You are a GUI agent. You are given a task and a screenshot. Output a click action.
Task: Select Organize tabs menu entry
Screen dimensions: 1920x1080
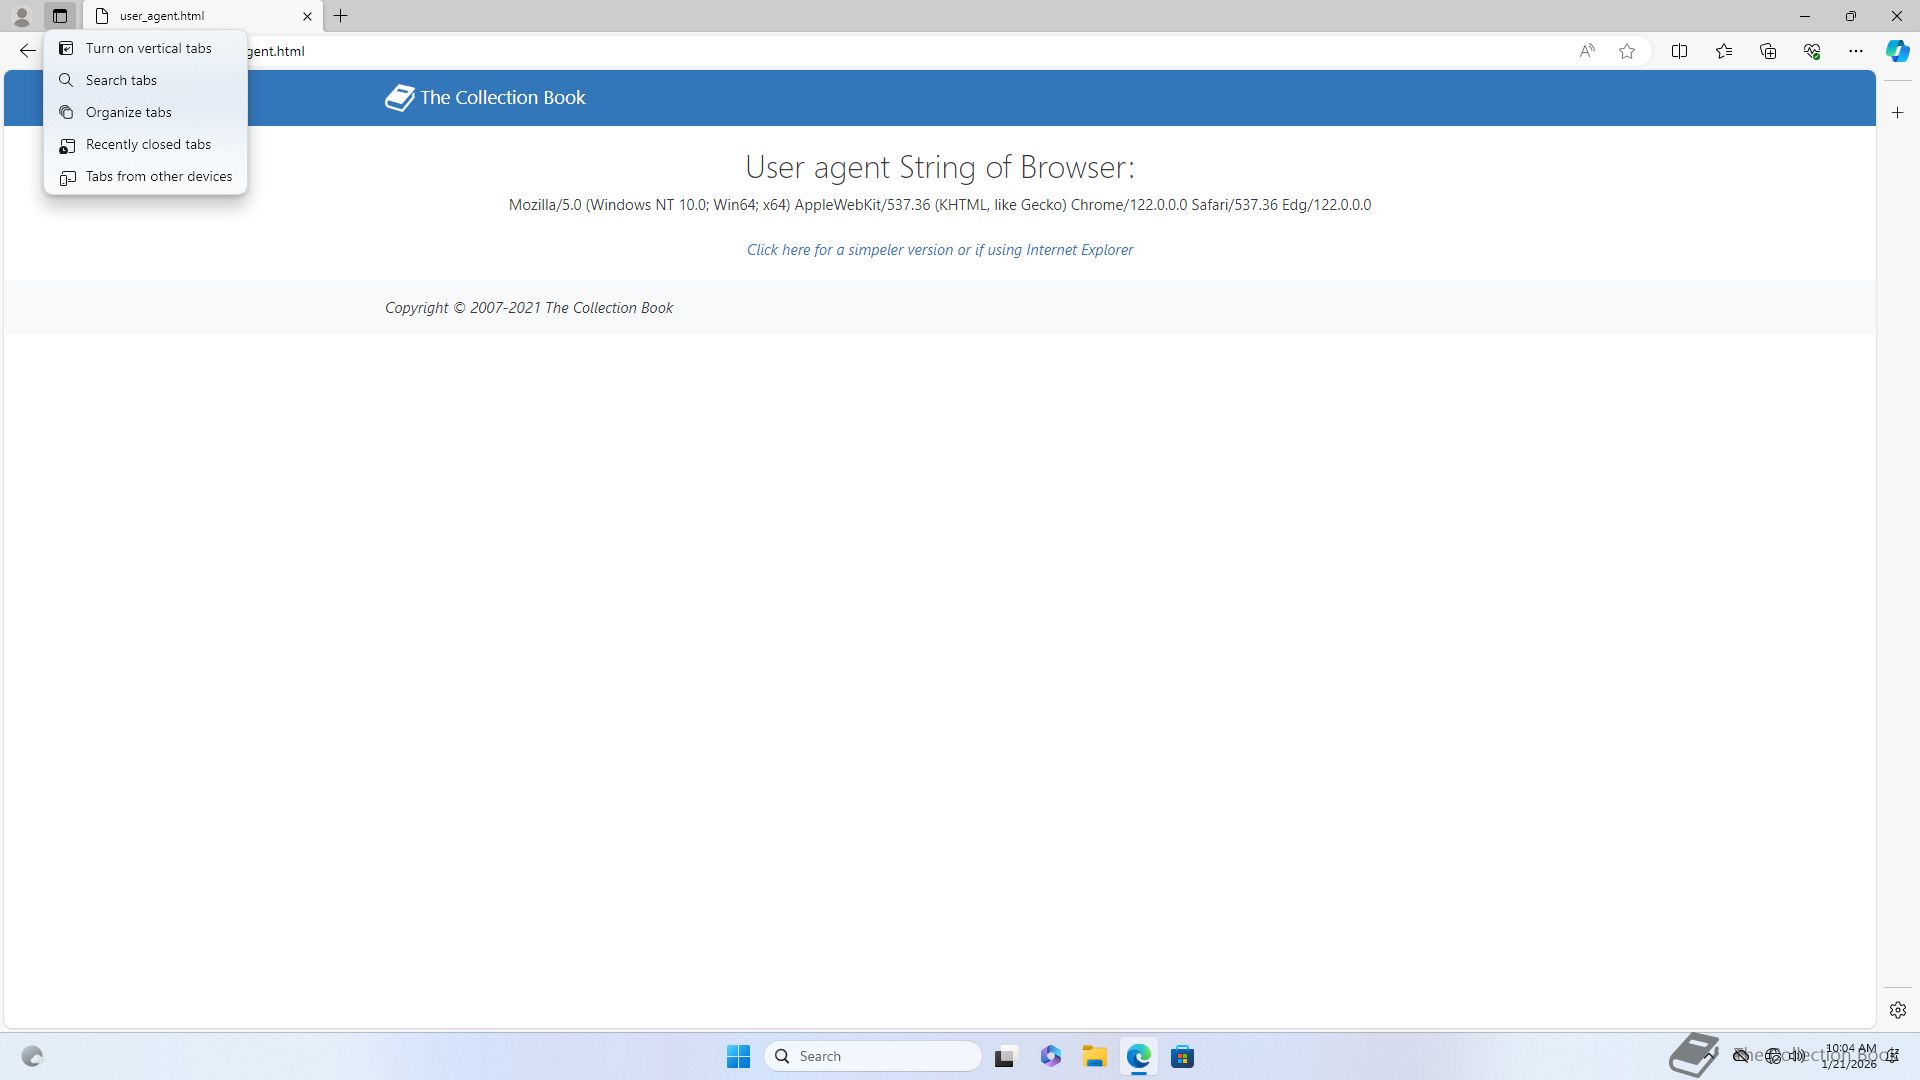pyautogui.click(x=128, y=112)
